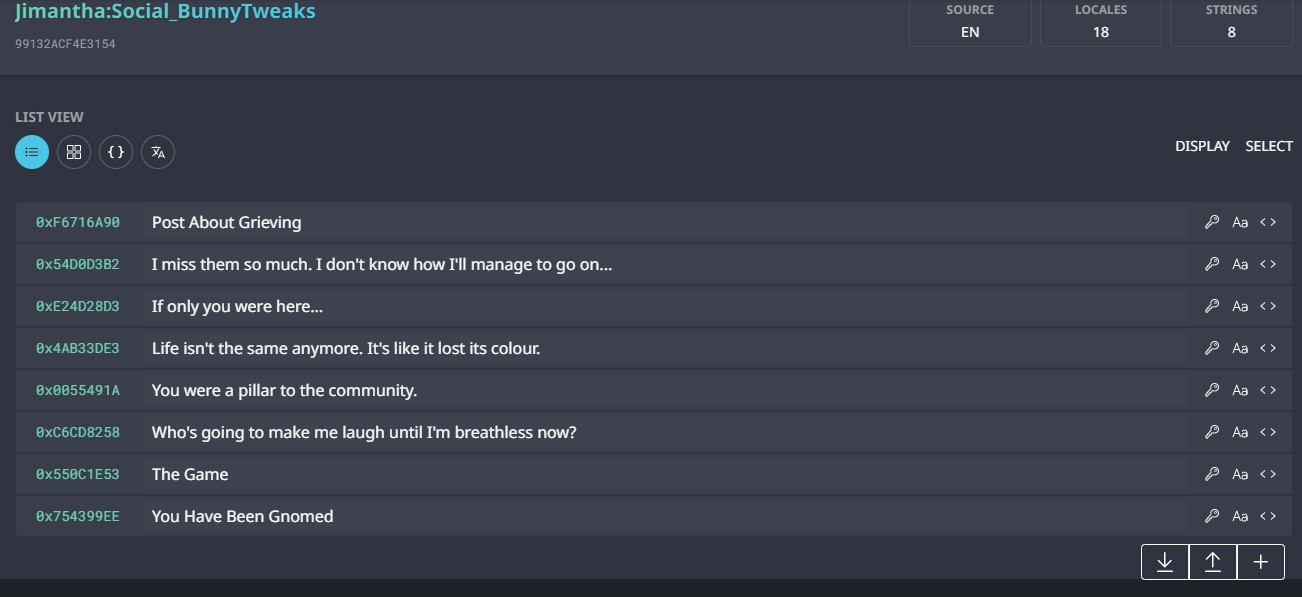Click the string text 'The Game'

[x=190, y=474]
